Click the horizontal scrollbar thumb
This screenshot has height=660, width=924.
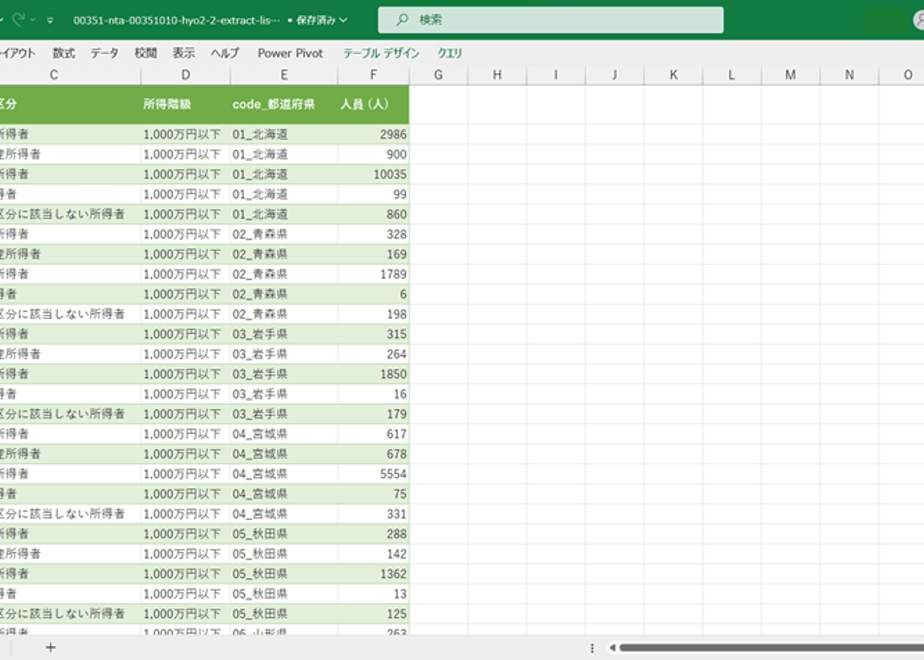771,648
